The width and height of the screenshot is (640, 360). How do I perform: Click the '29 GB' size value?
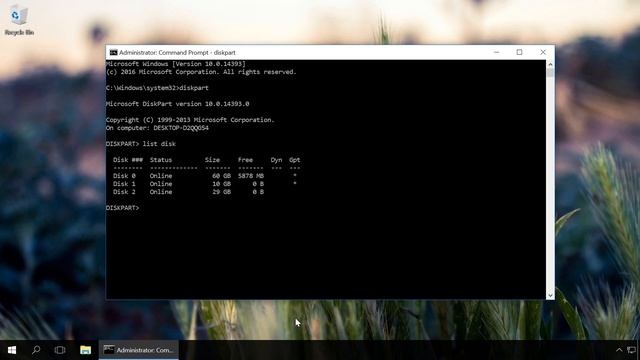coord(221,192)
